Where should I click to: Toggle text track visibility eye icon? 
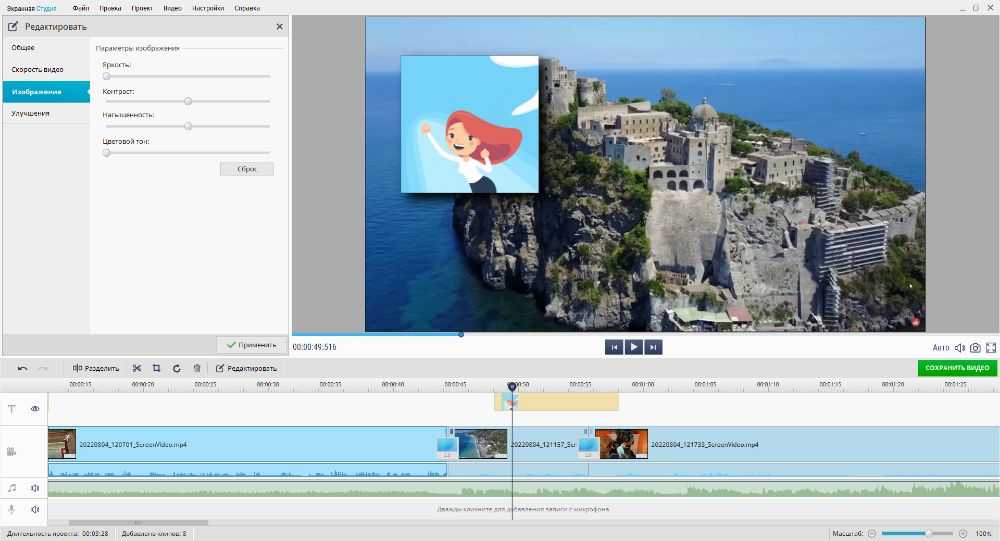pyautogui.click(x=35, y=409)
